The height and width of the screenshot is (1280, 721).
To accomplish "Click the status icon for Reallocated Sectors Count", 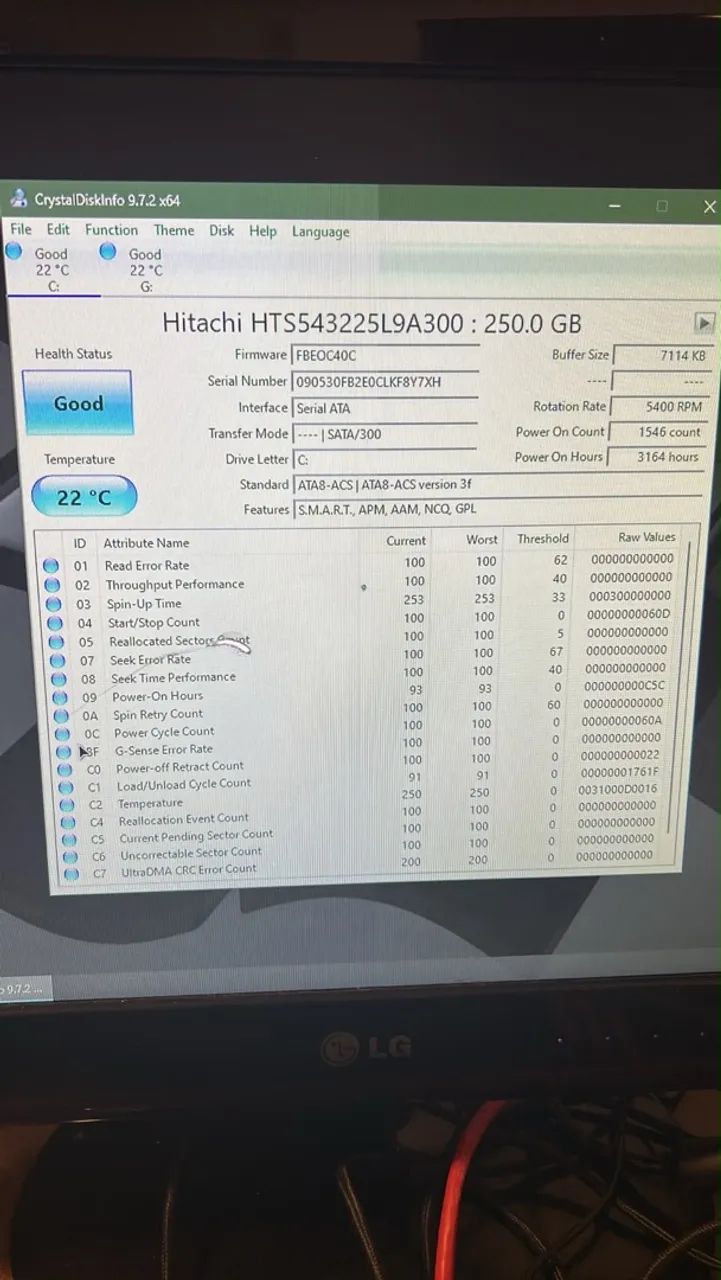I will coord(57,643).
